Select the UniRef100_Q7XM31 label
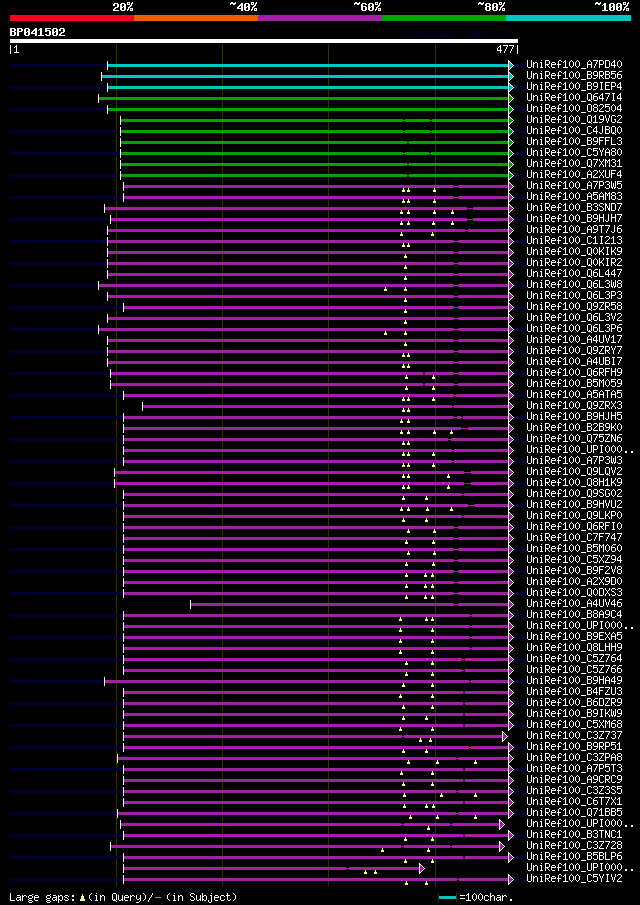This screenshot has height=905, width=640. [x=574, y=163]
